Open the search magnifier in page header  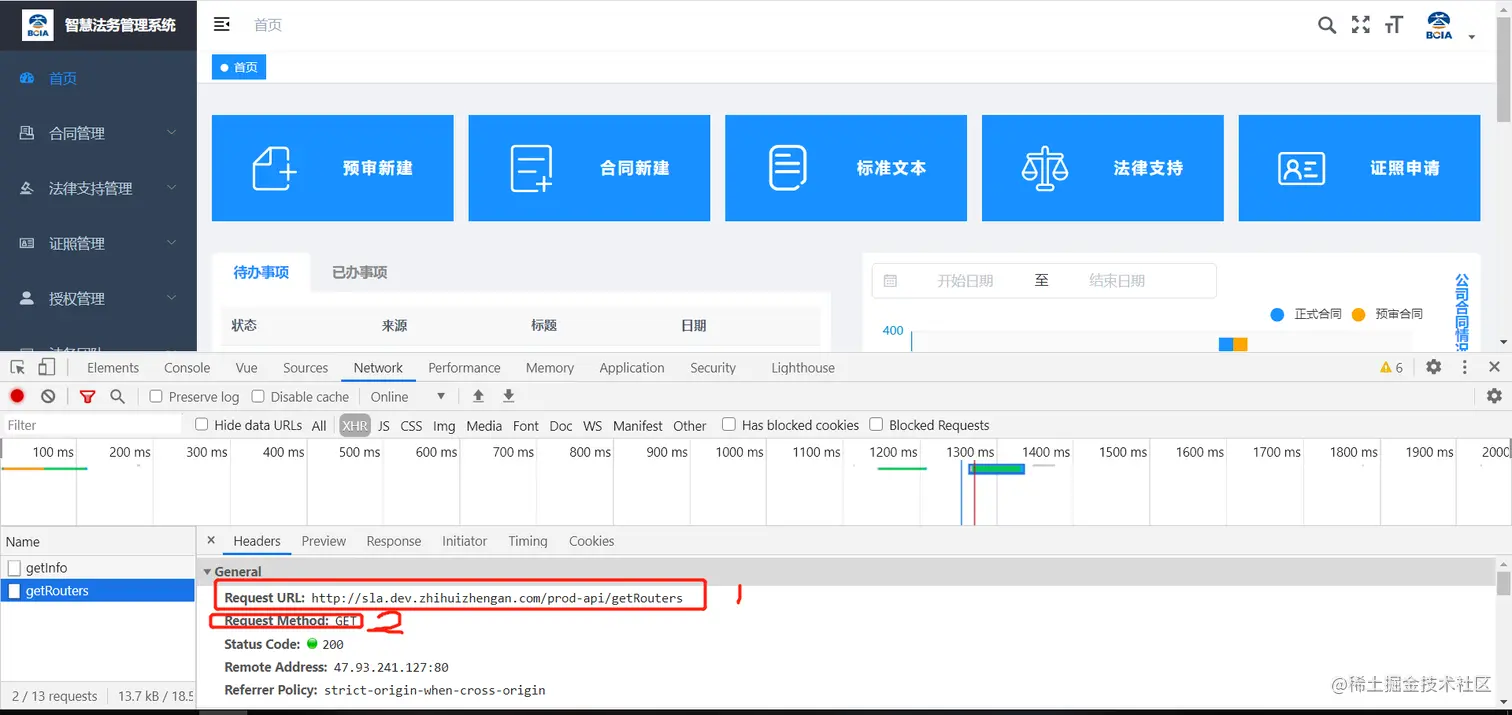(1327, 25)
